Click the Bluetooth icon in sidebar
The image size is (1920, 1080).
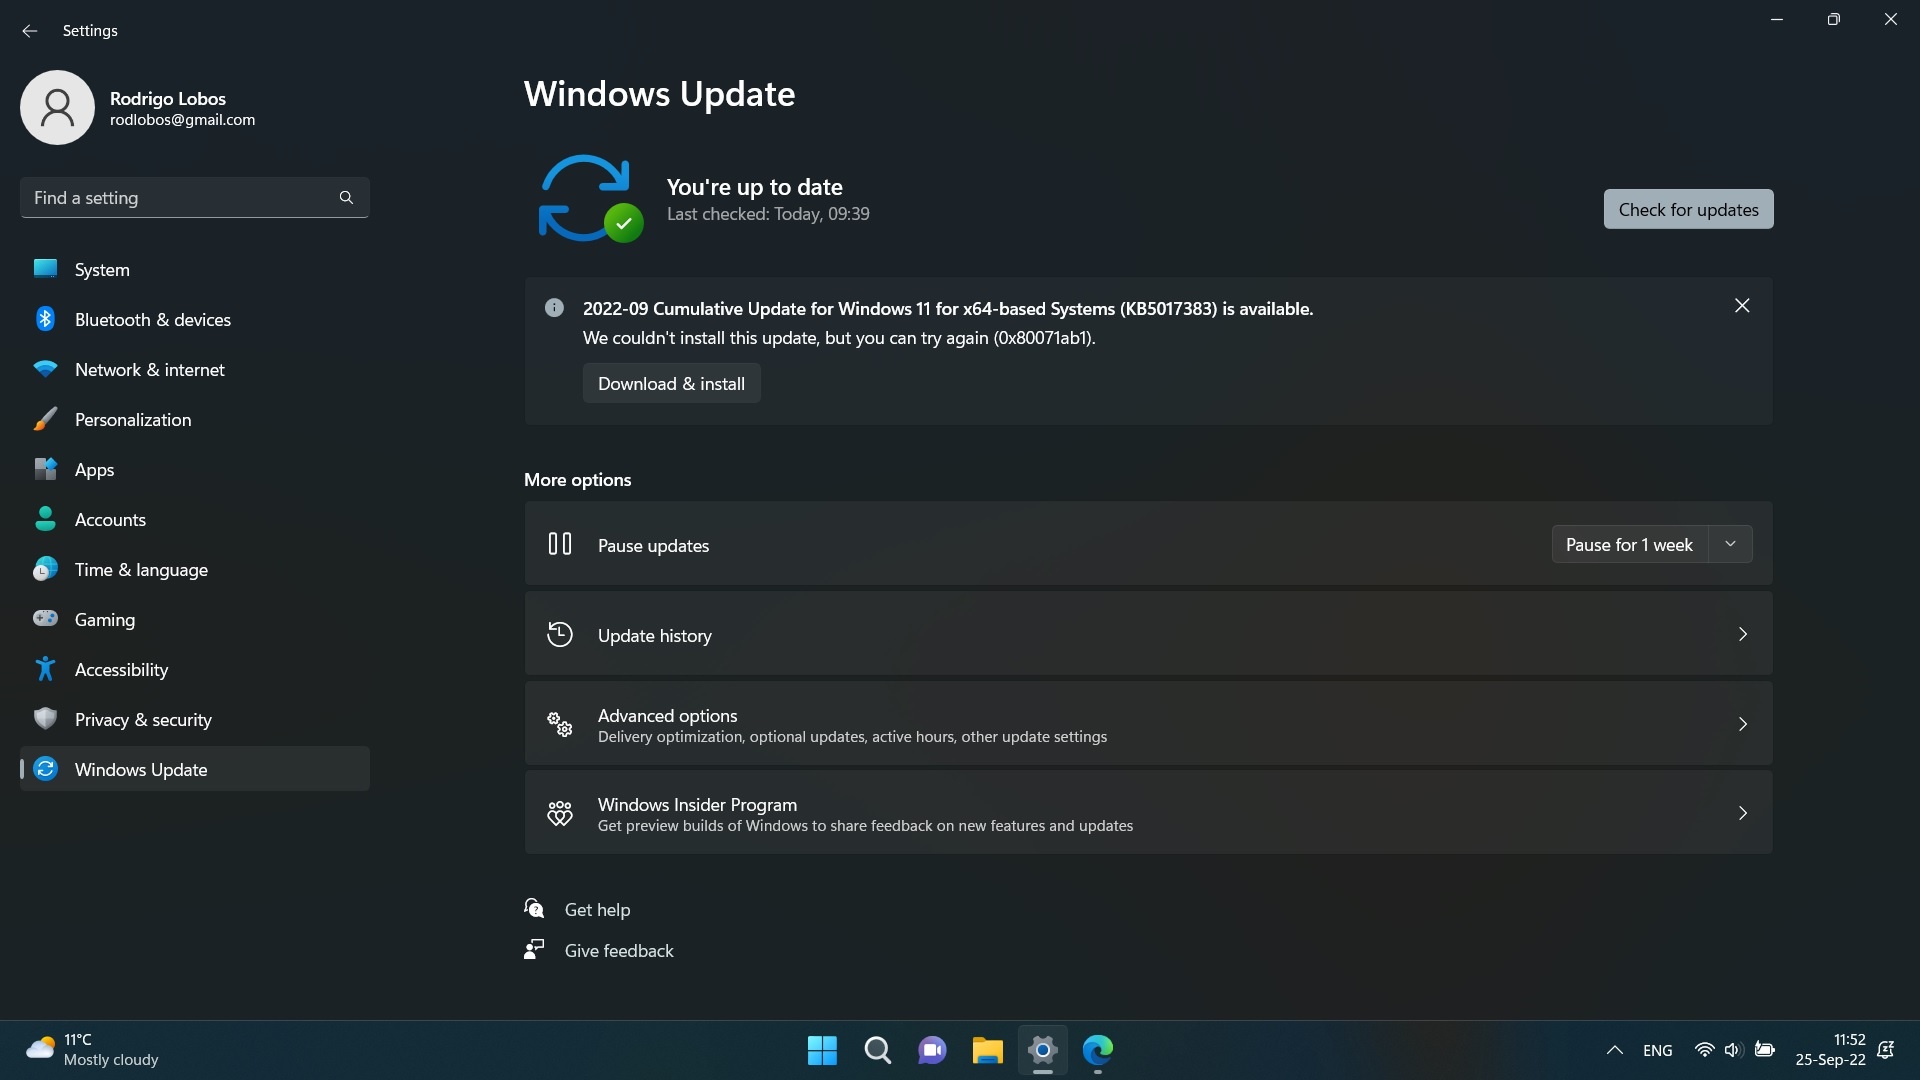click(x=45, y=319)
